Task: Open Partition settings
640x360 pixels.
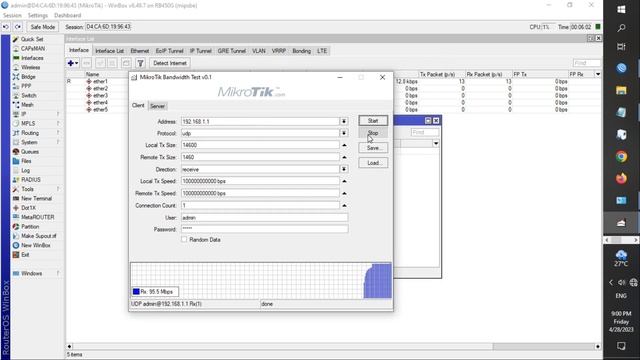Action: tap(30, 227)
